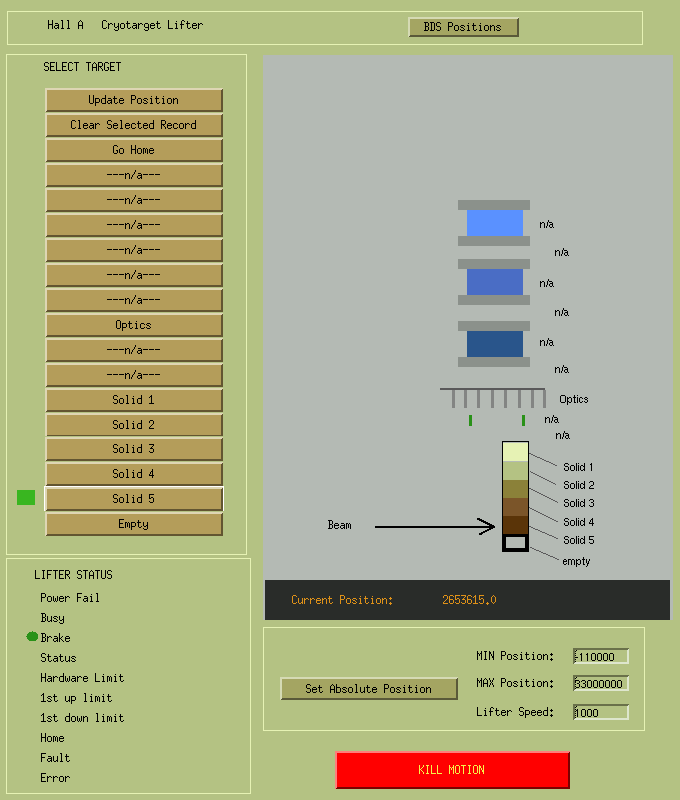Click the green Brake status indicator
This screenshot has width=680, height=800.
pyautogui.click(x=32, y=636)
